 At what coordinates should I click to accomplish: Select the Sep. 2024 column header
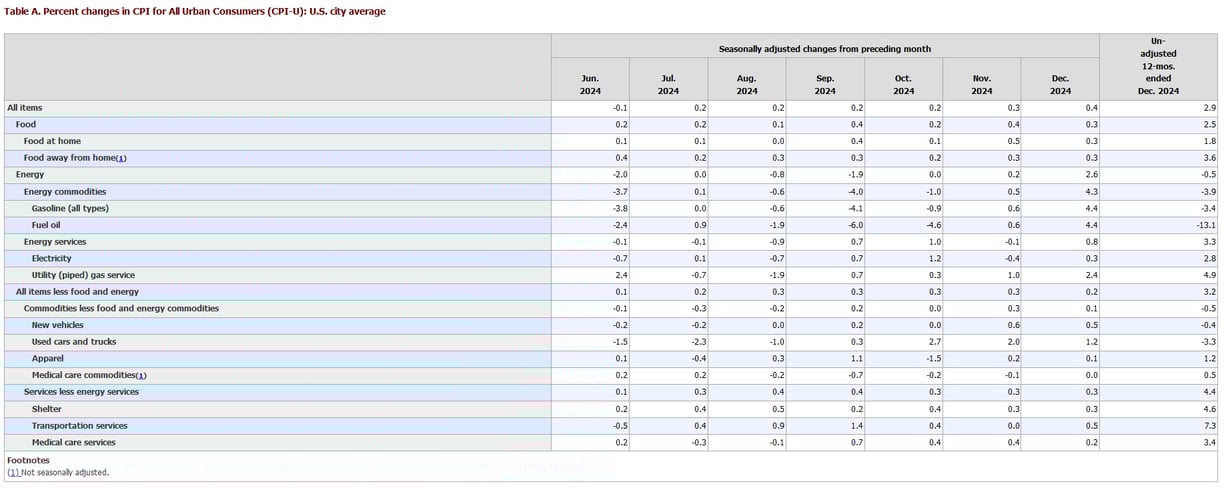(x=825, y=84)
